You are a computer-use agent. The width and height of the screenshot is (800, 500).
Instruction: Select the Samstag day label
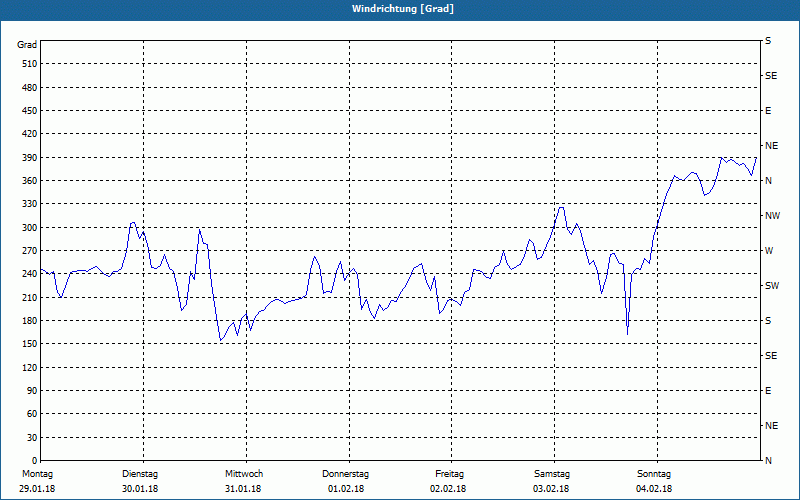click(552, 474)
